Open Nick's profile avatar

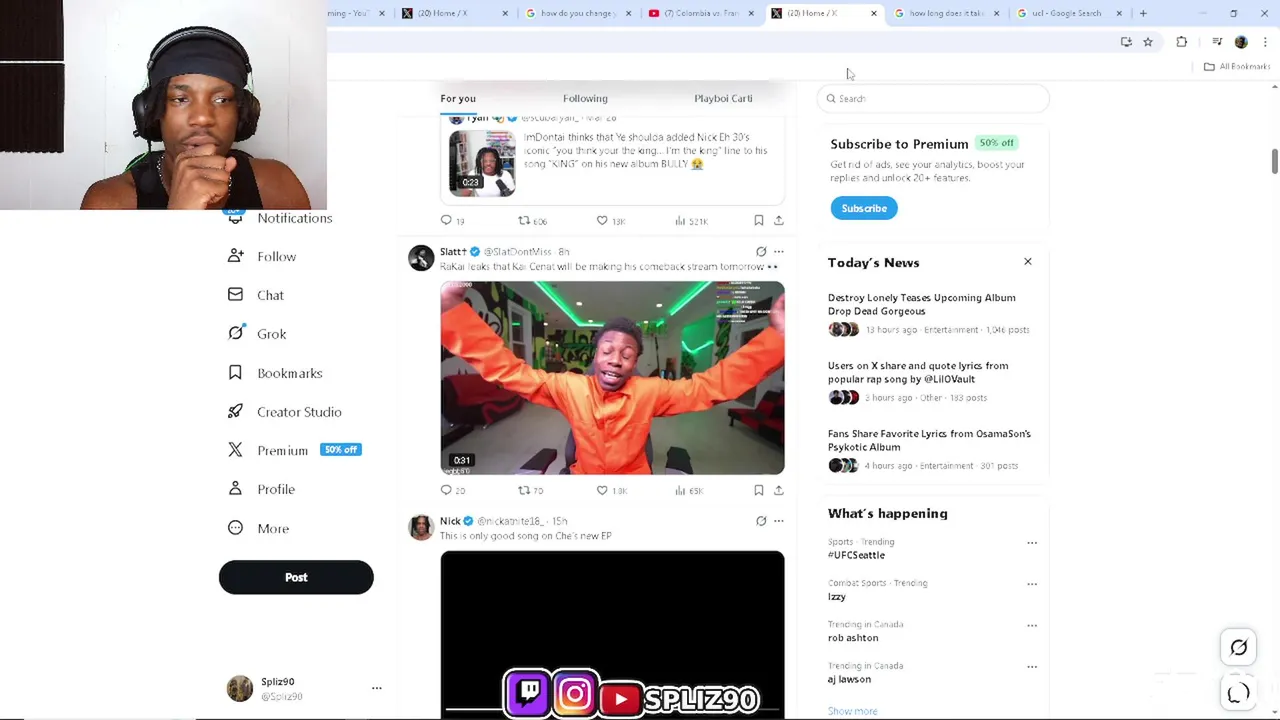click(x=421, y=527)
